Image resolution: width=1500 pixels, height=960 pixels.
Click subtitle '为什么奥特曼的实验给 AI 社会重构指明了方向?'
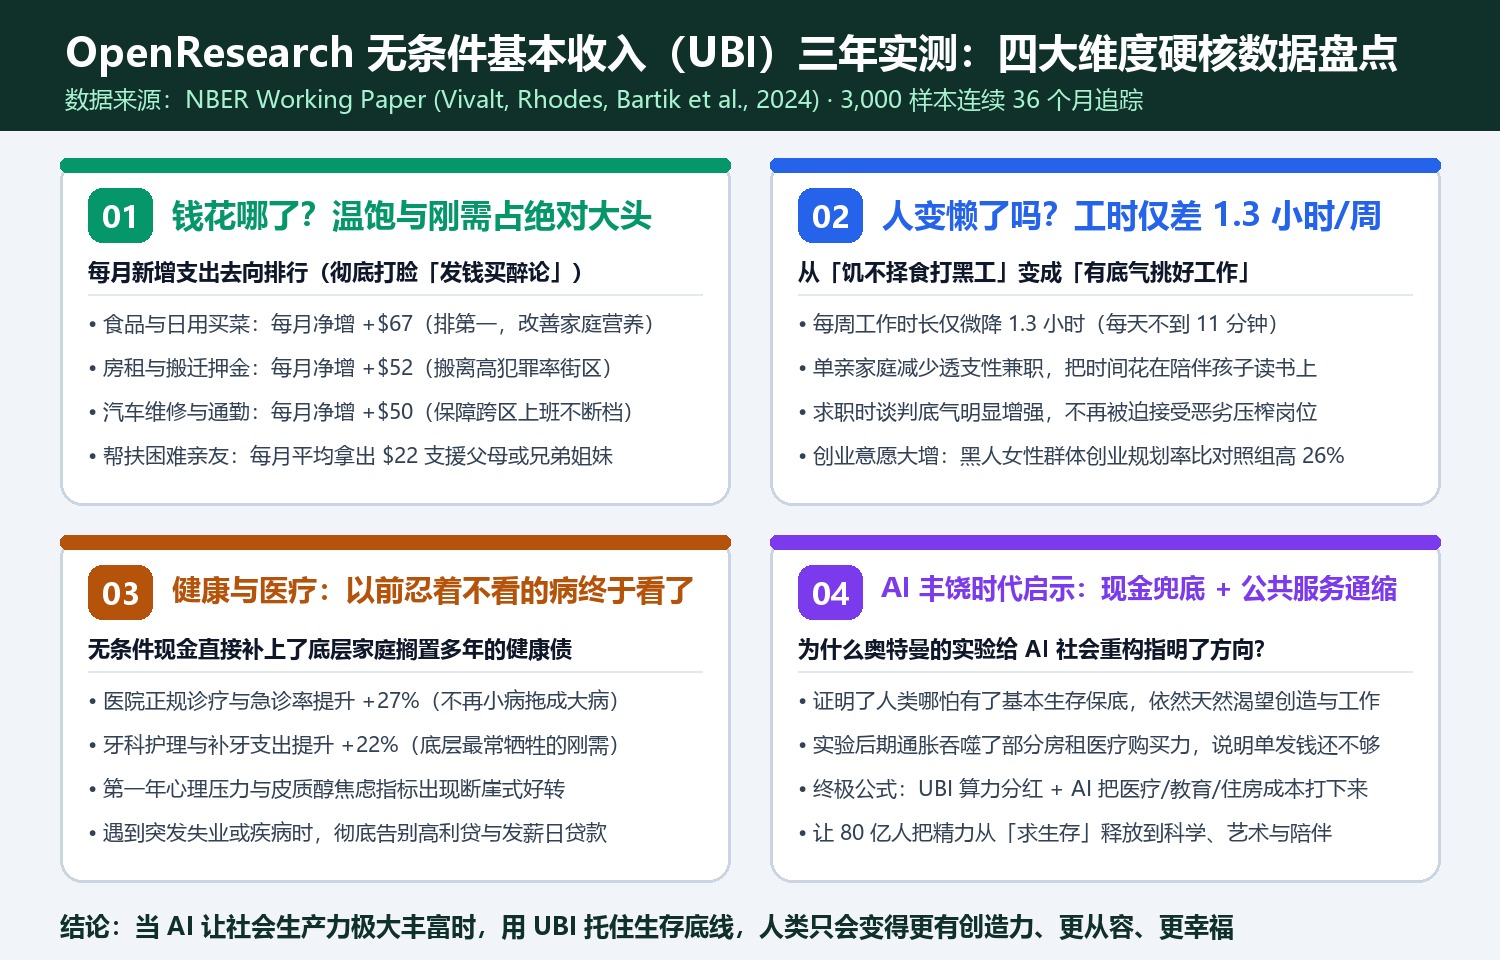pos(1031,649)
